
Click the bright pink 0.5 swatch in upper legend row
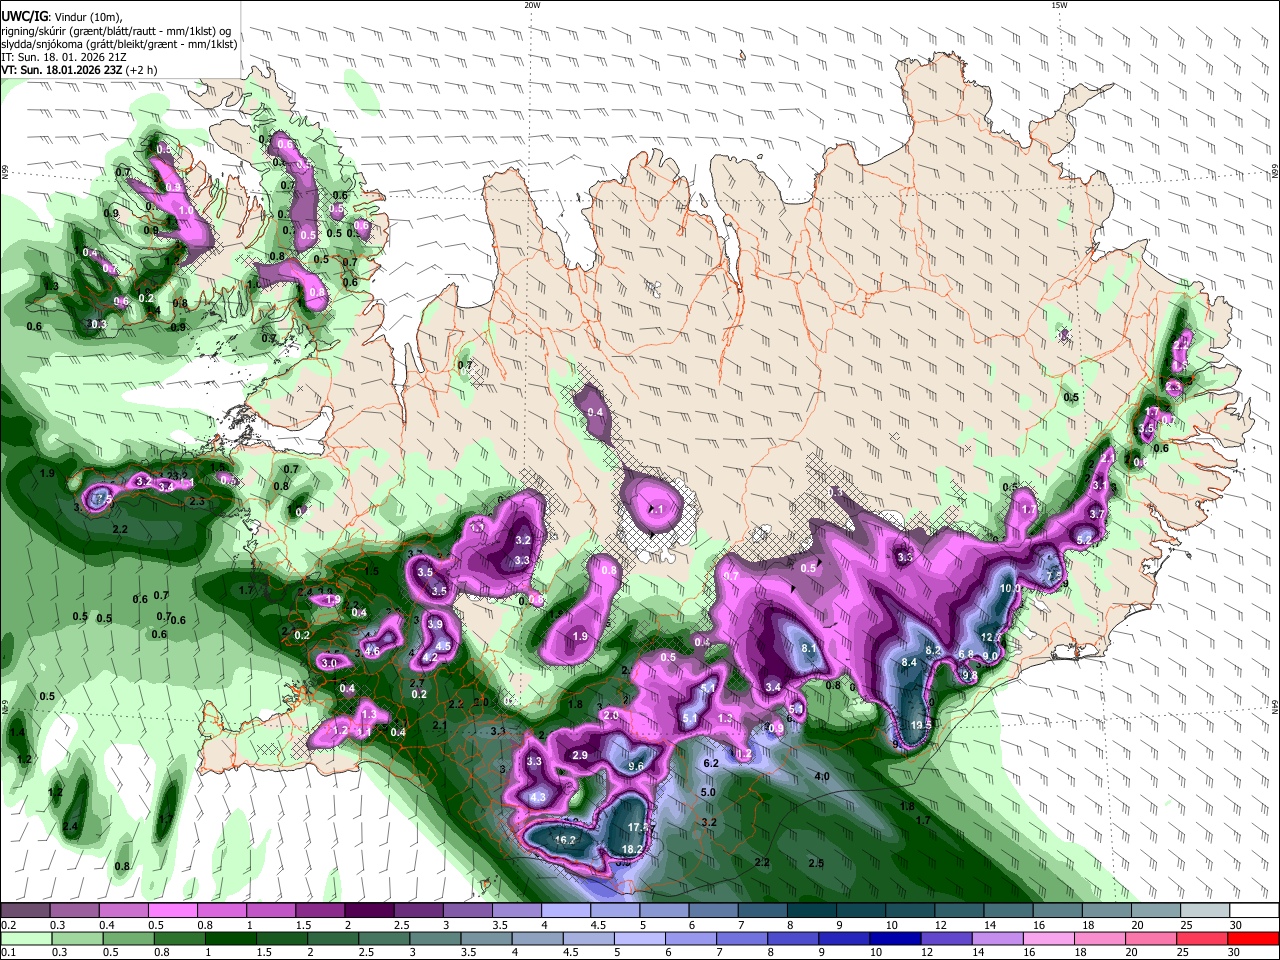pos(172,910)
